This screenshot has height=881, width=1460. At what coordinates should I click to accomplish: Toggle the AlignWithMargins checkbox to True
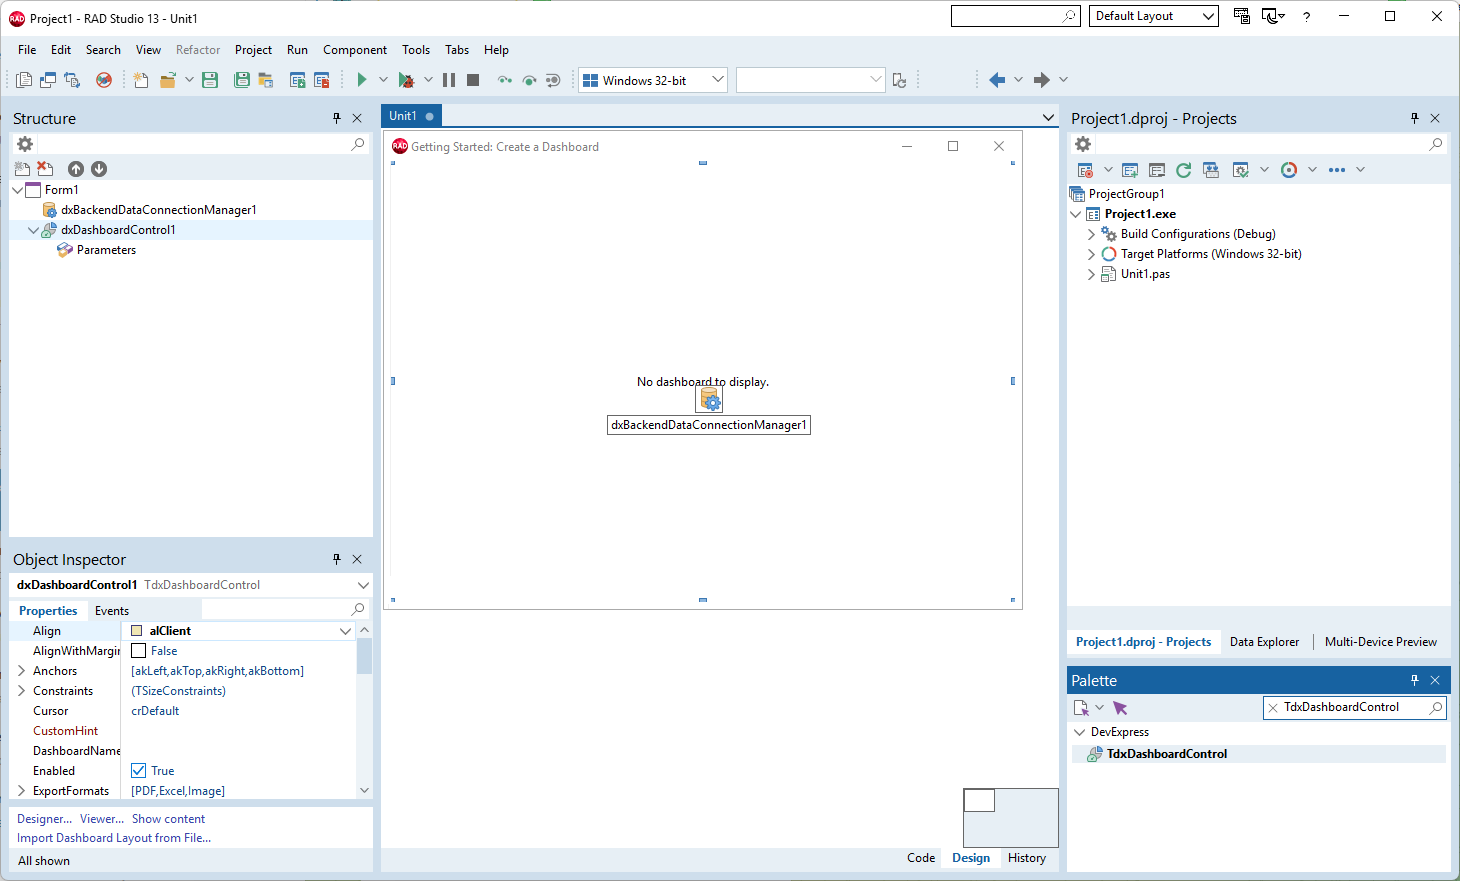click(138, 650)
